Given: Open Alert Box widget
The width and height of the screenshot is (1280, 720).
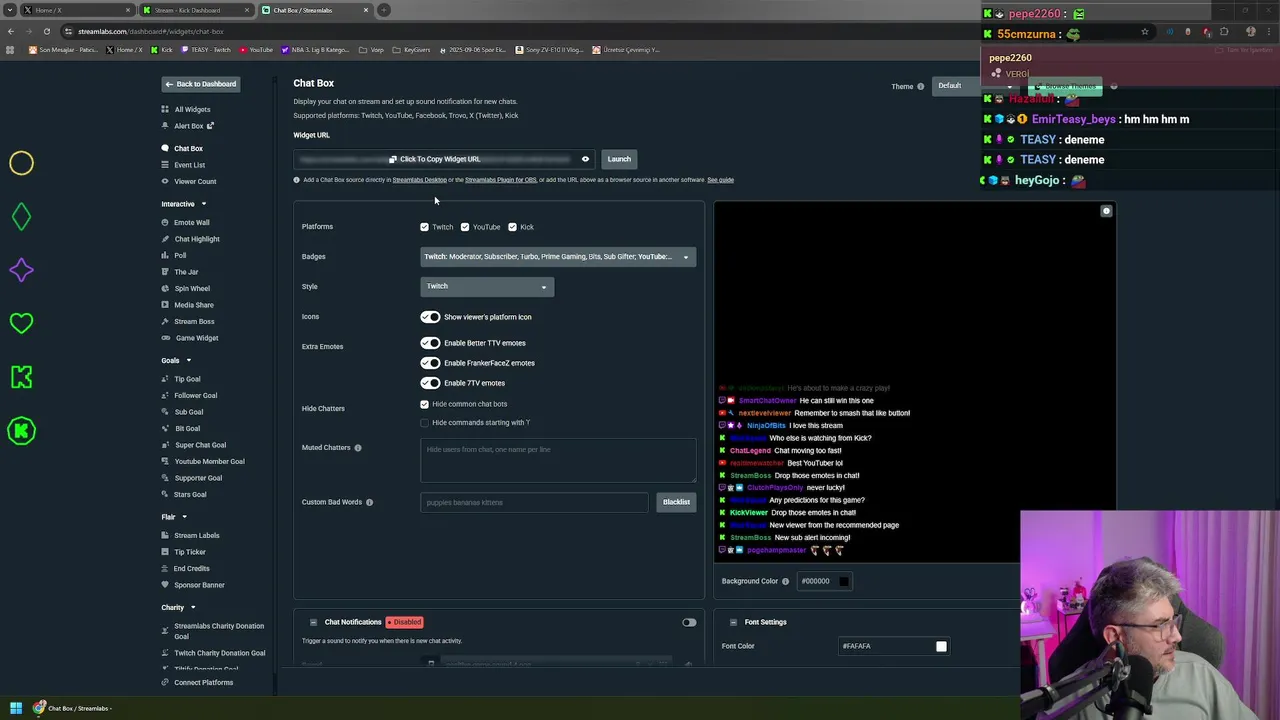Looking at the screenshot, I should pyautogui.click(x=189, y=126).
